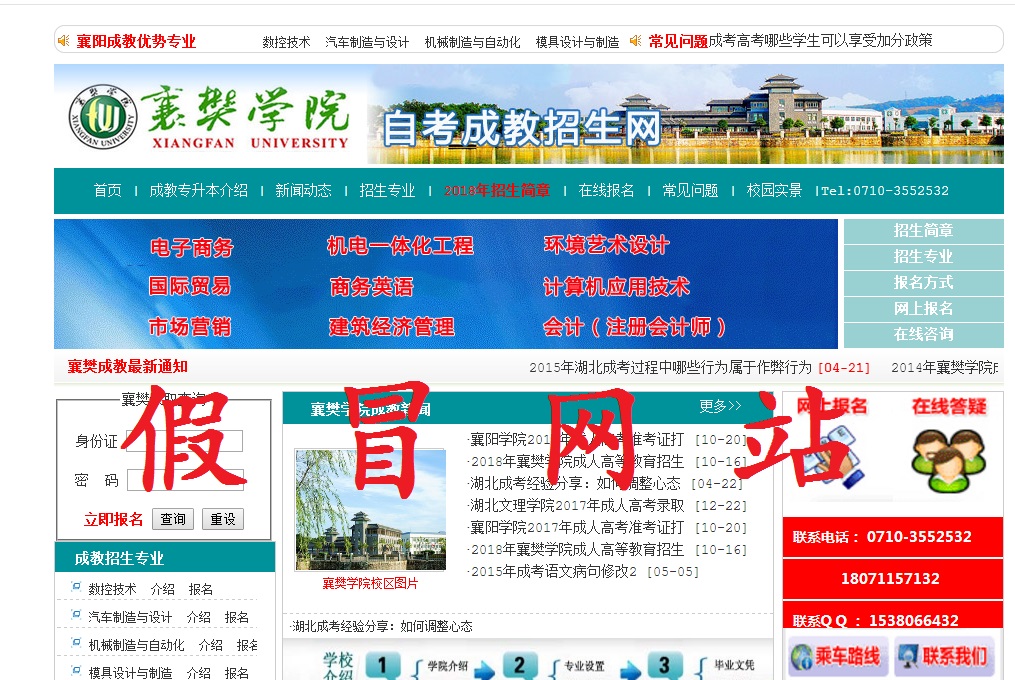The height and width of the screenshot is (680, 1015).
Task: Open the red 2018年招生简章 menu item
Action: tap(496, 190)
